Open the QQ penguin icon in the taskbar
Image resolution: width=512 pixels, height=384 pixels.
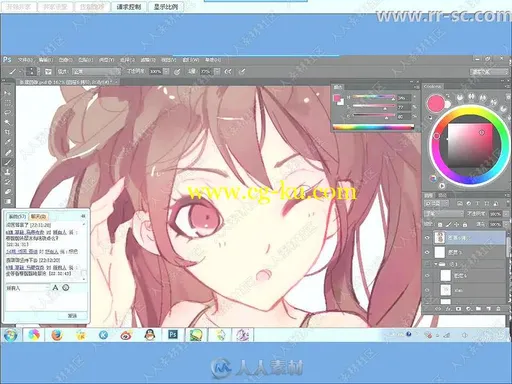click(150, 335)
